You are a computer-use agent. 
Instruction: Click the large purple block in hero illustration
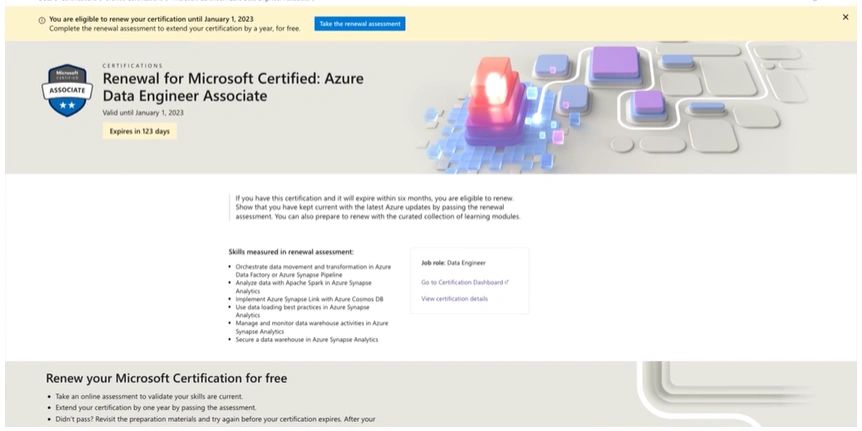click(x=613, y=64)
